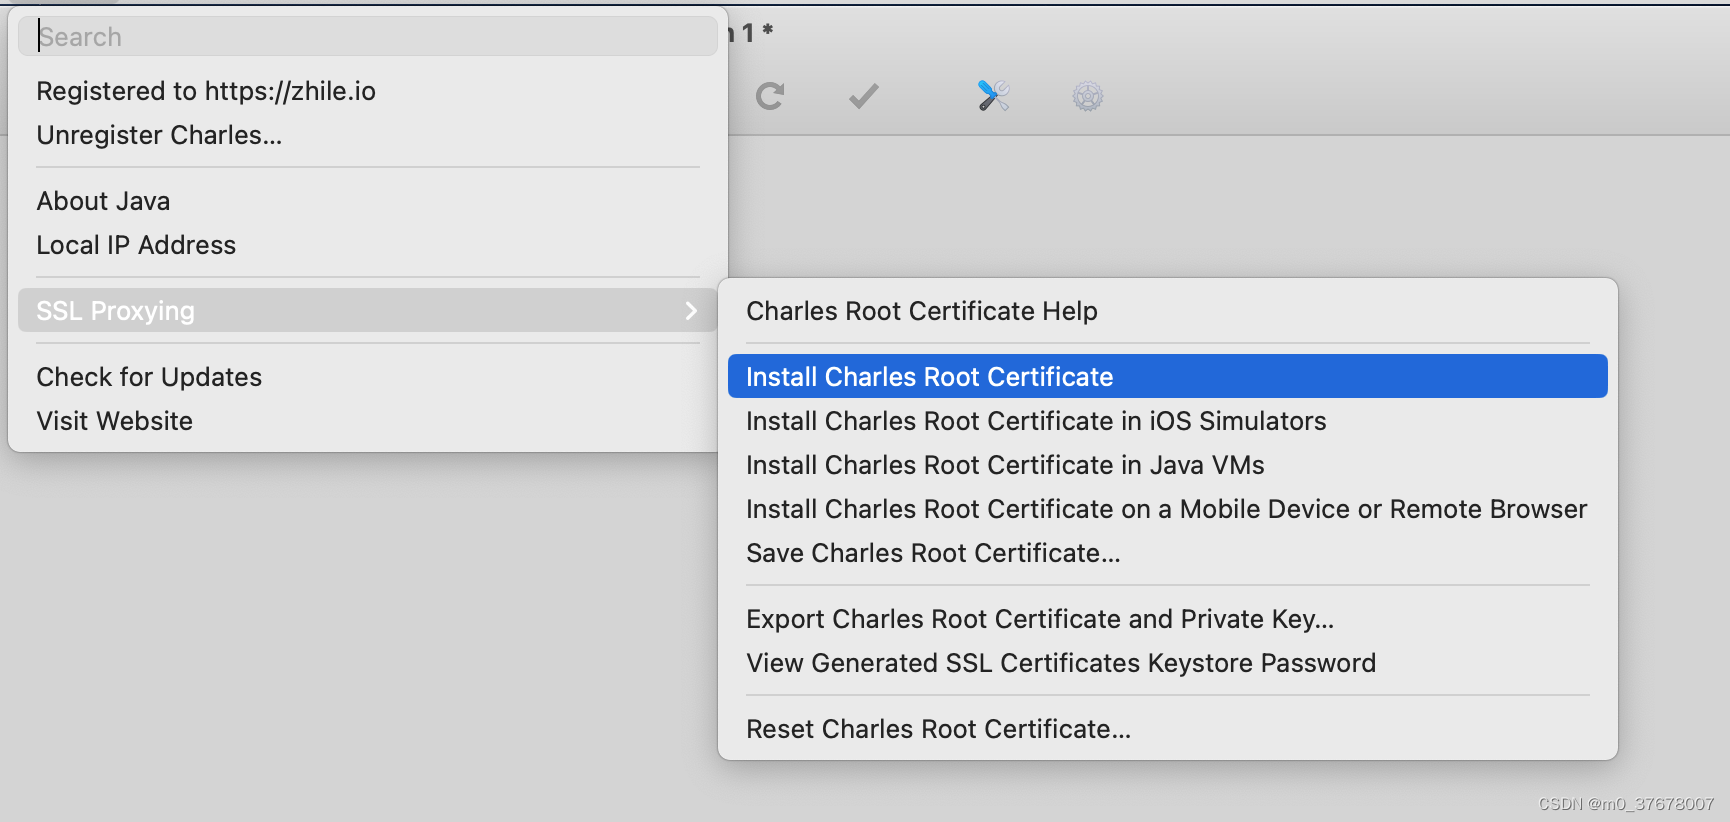Select Export Charles Root Certificate and Private Key...
Viewport: 1730px width, 822px height.
pyautogui.click(x=1168, y=619)
